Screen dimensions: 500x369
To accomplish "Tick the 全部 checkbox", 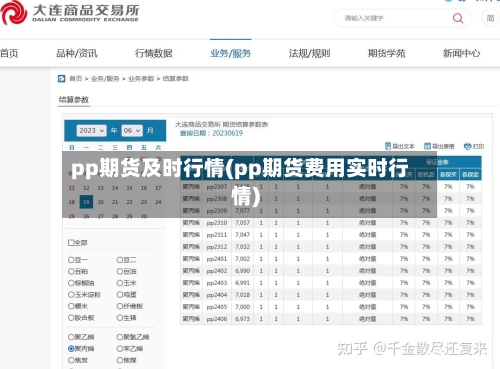I will (x=71, y=243).
